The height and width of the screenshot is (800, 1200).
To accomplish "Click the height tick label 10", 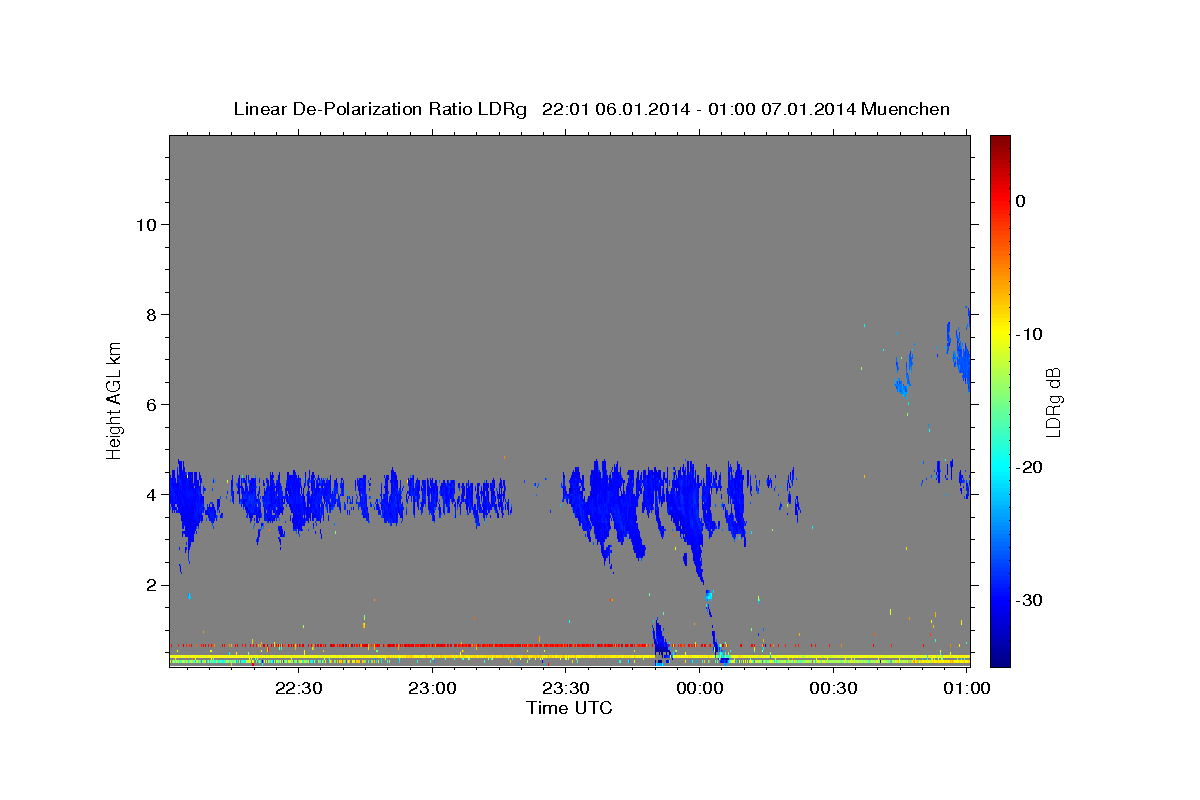I will pos(145,224).
